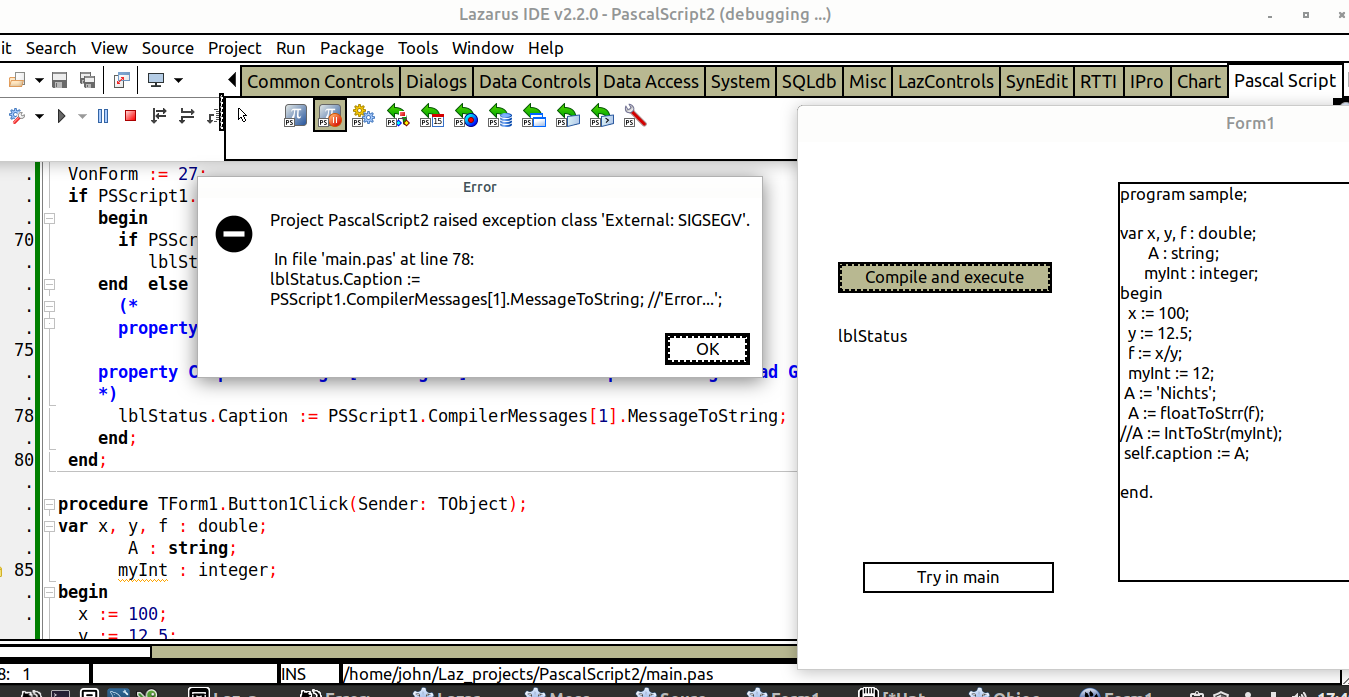Image resolution: width=1349 pixels, height=697 pixels.
Task: Toggle Form/Unit view icon
Action: (x=122, y=80)
